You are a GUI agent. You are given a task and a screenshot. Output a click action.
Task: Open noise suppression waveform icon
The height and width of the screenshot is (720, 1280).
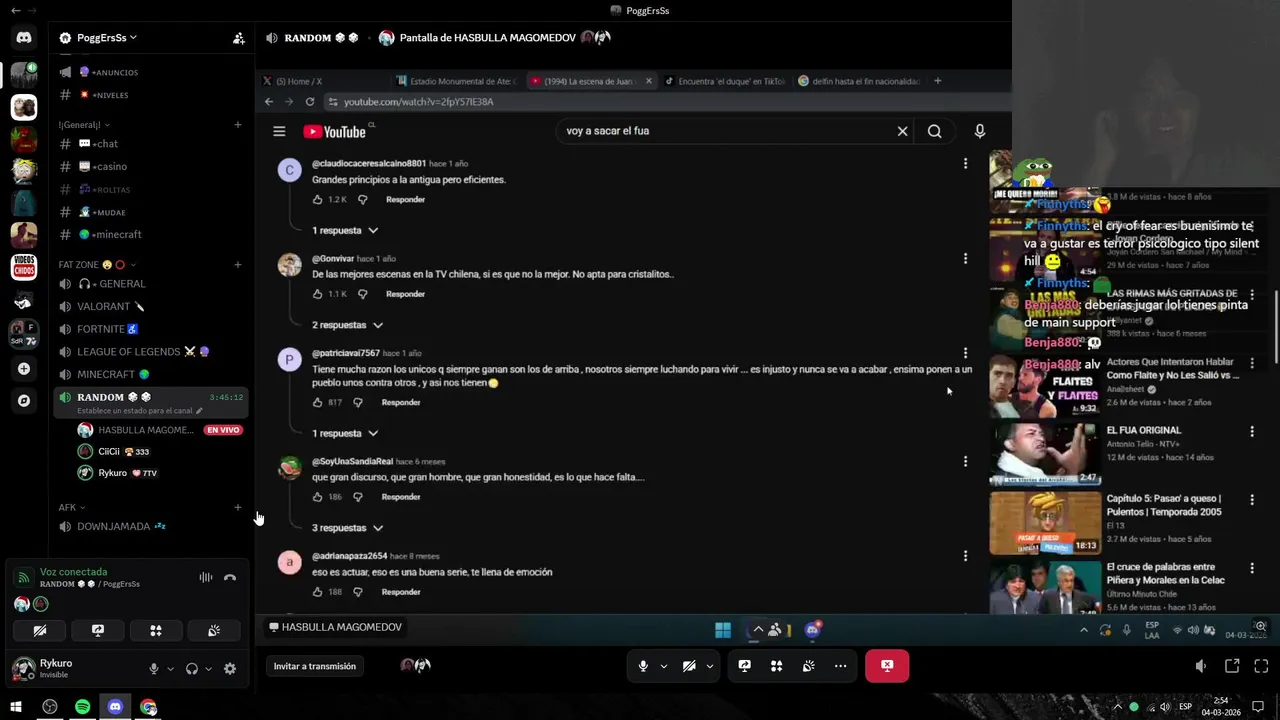[206, 577]
